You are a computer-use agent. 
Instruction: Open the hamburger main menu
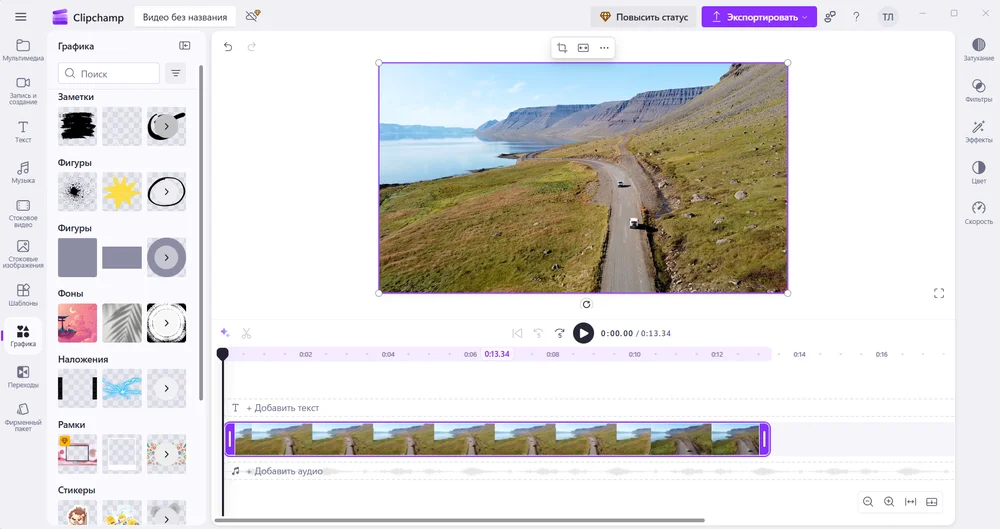[x=21, y=17]
